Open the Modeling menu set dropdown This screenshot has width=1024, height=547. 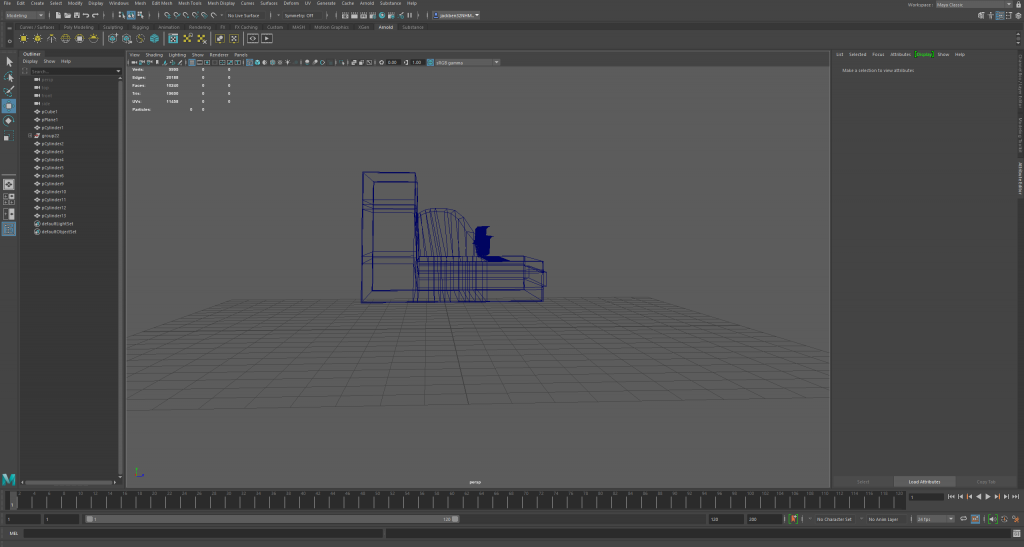25,16
